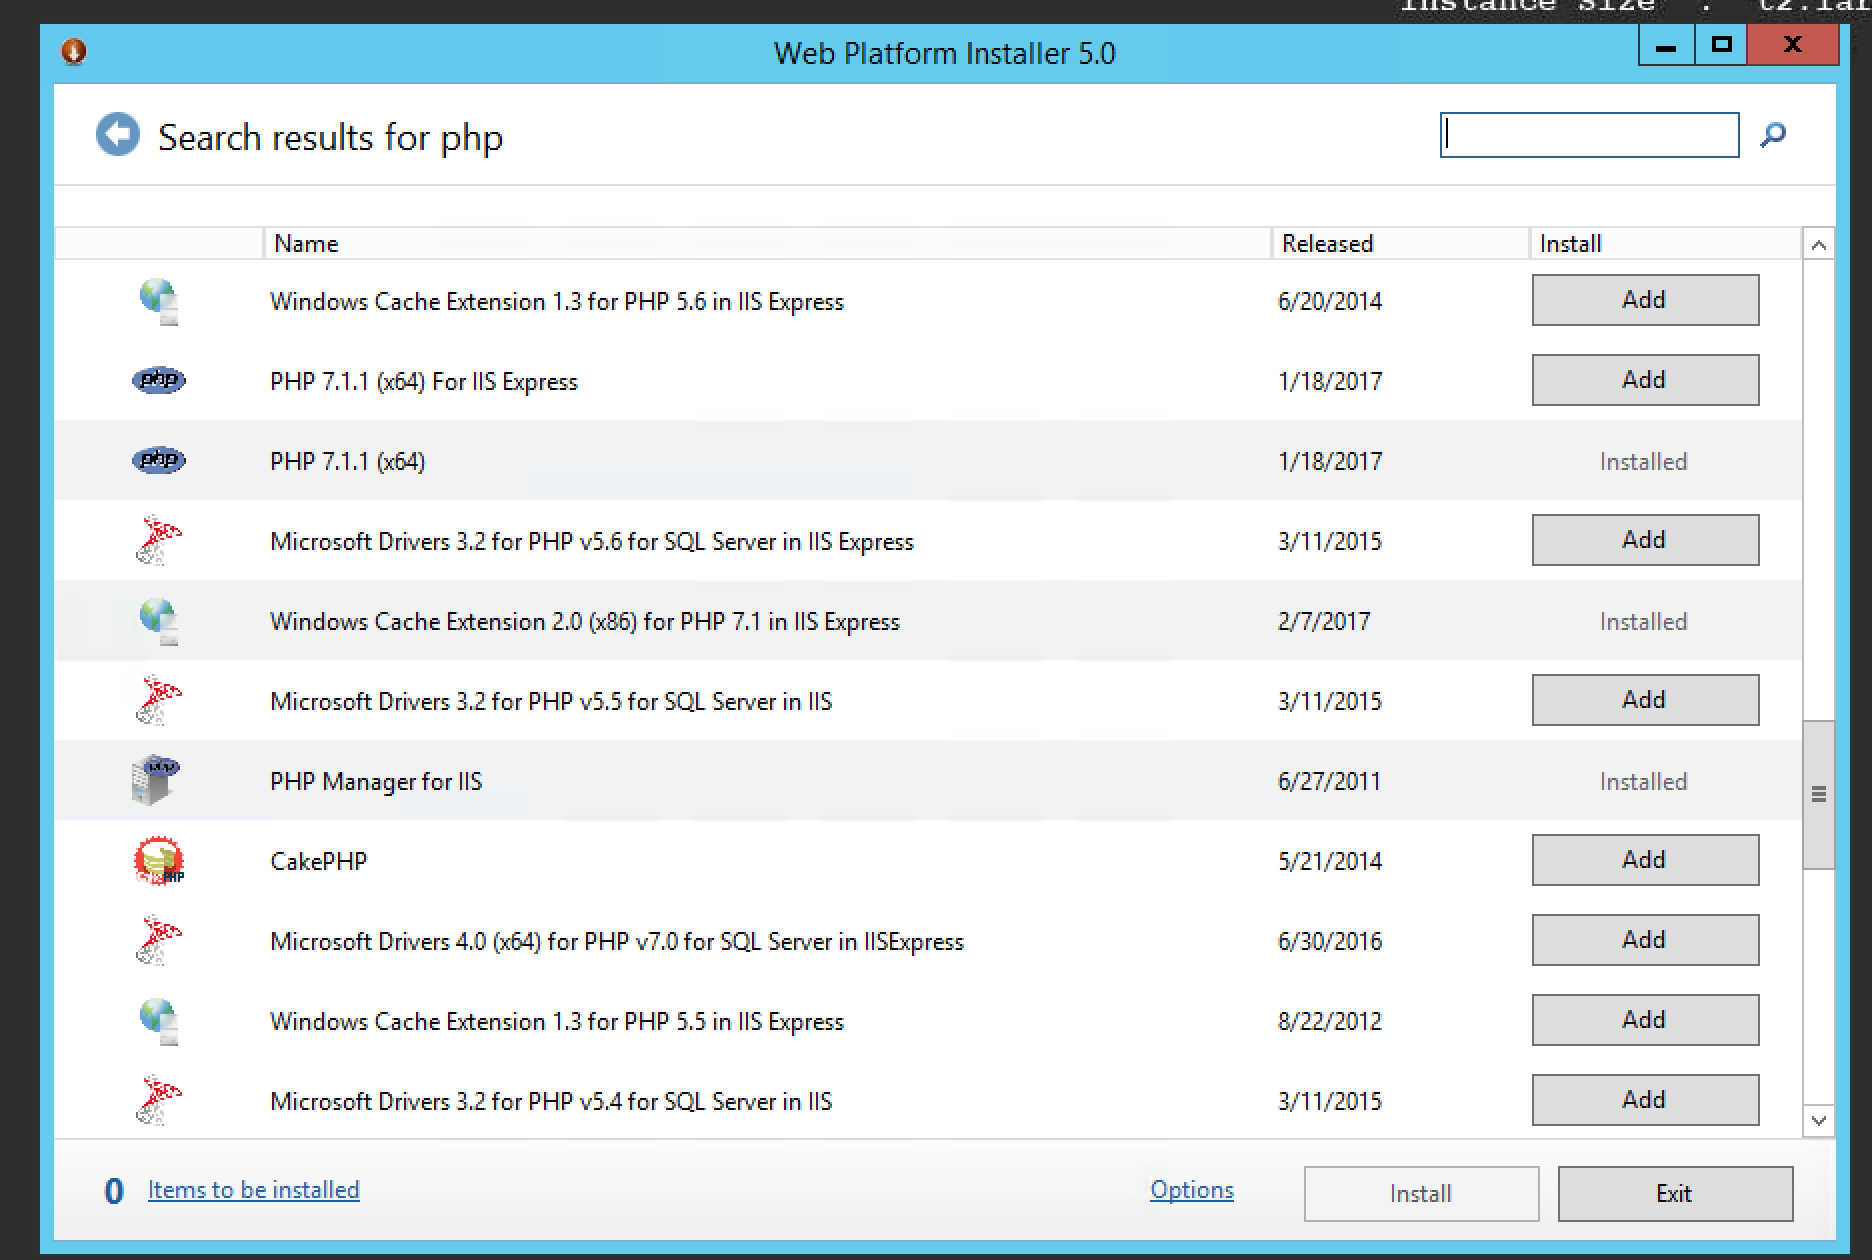Click release date 6/27/2011

pos(1329,781)
